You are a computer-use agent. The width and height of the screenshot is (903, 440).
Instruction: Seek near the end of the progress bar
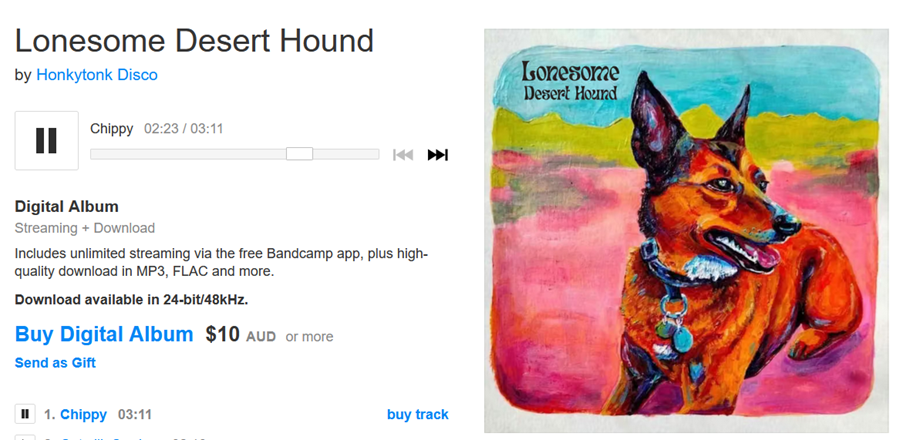pyautogui.click(x=373, y=154)
